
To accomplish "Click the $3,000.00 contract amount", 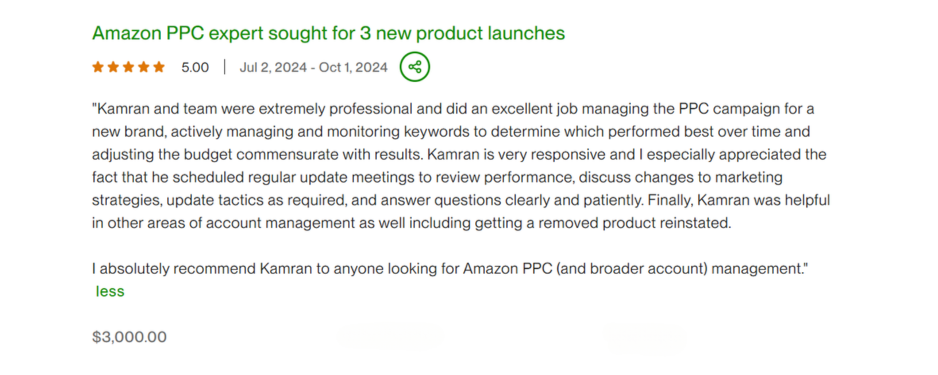I will point(129,337).
